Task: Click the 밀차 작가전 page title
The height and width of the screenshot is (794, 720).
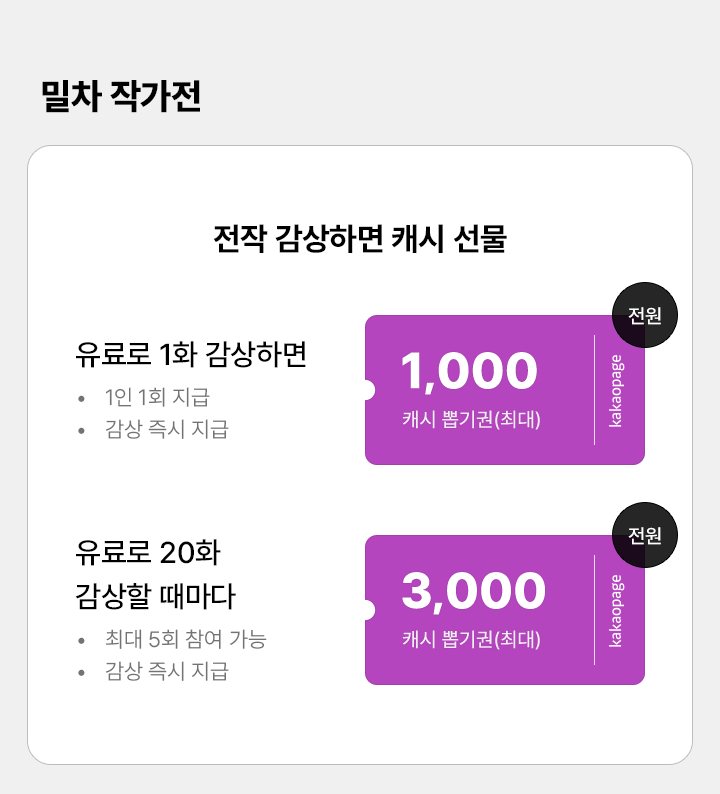Action: pos(121,96)
